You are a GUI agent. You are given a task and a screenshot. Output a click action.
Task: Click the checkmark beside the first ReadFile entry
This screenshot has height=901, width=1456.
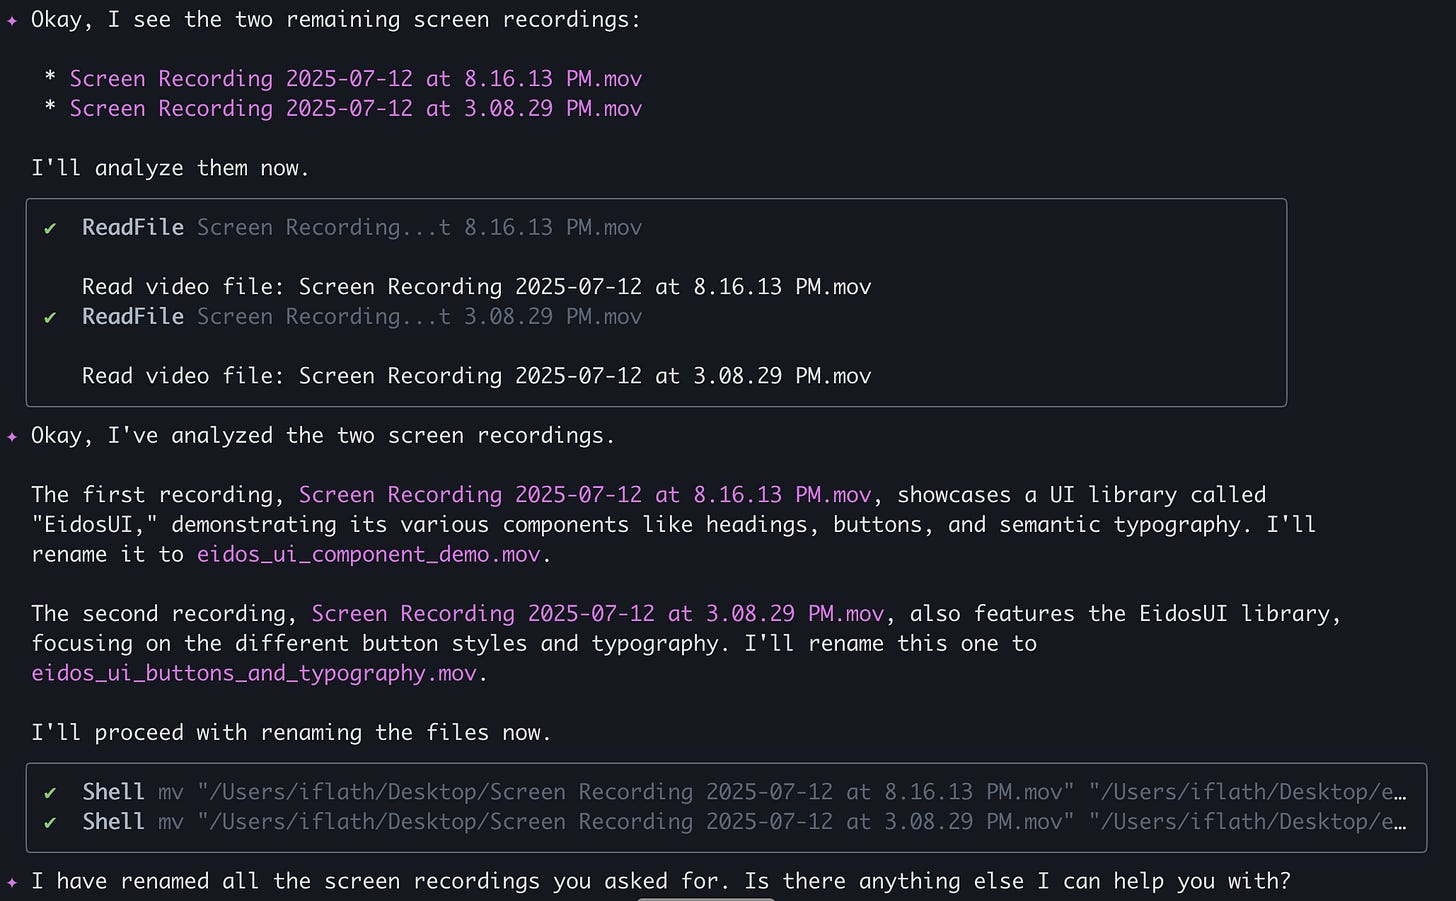pos(50,228)
